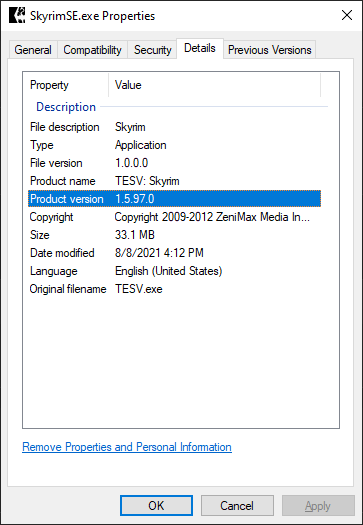Click the 'TESV: Skyrim' product name value
The width and height of the screenshot is (363, 525).
pyautogui.click(x=147, y=181)
